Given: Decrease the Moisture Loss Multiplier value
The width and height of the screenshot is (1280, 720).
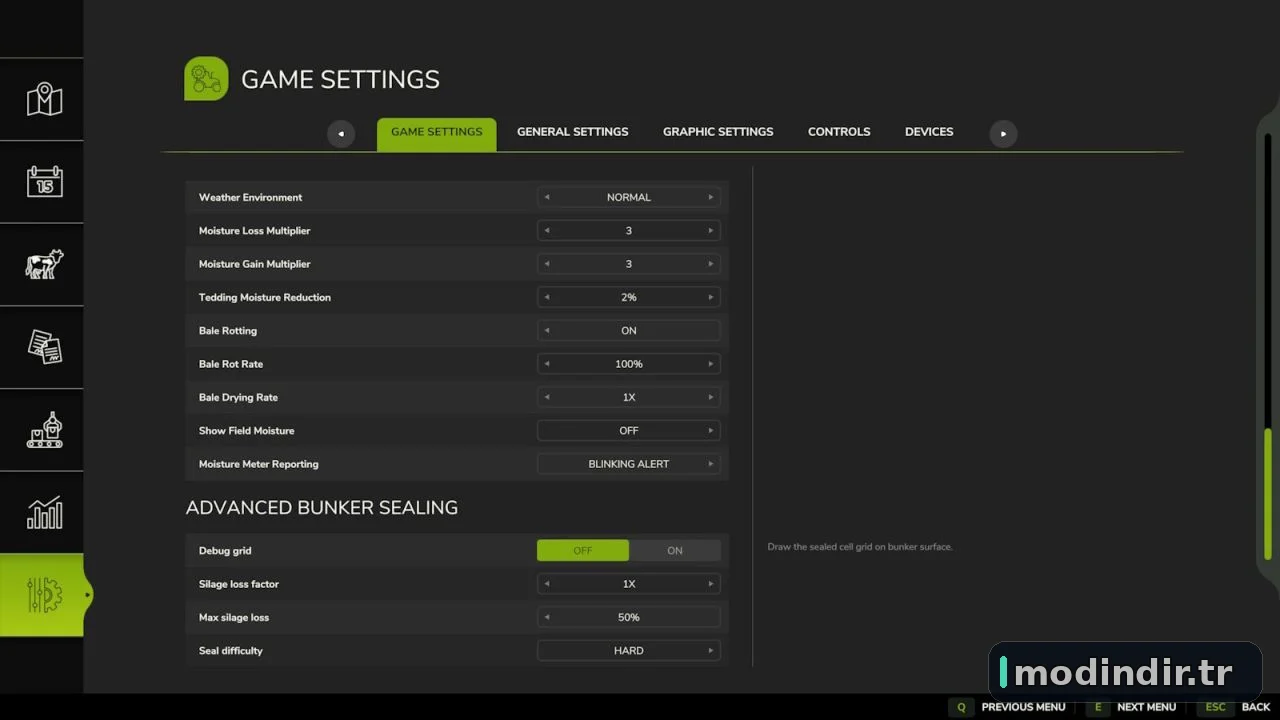Looking at the screenshot, I should (x=546, y=230).
